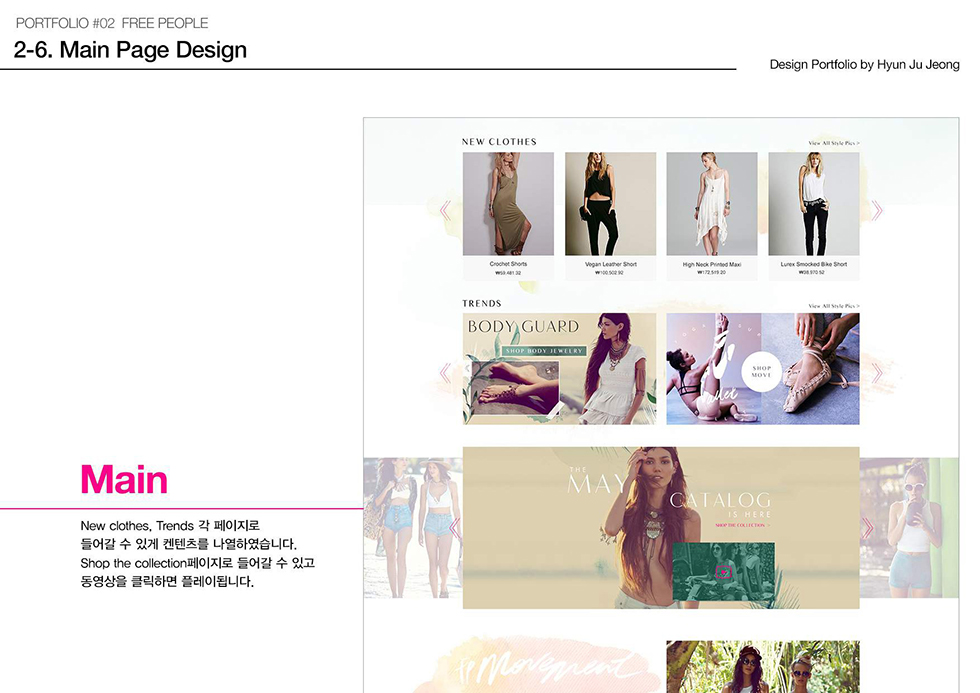The image size is (980, 693).
Task: Click the left arrow beside the Trends banners
Action: pyautogui.click(x=444, y=370)
